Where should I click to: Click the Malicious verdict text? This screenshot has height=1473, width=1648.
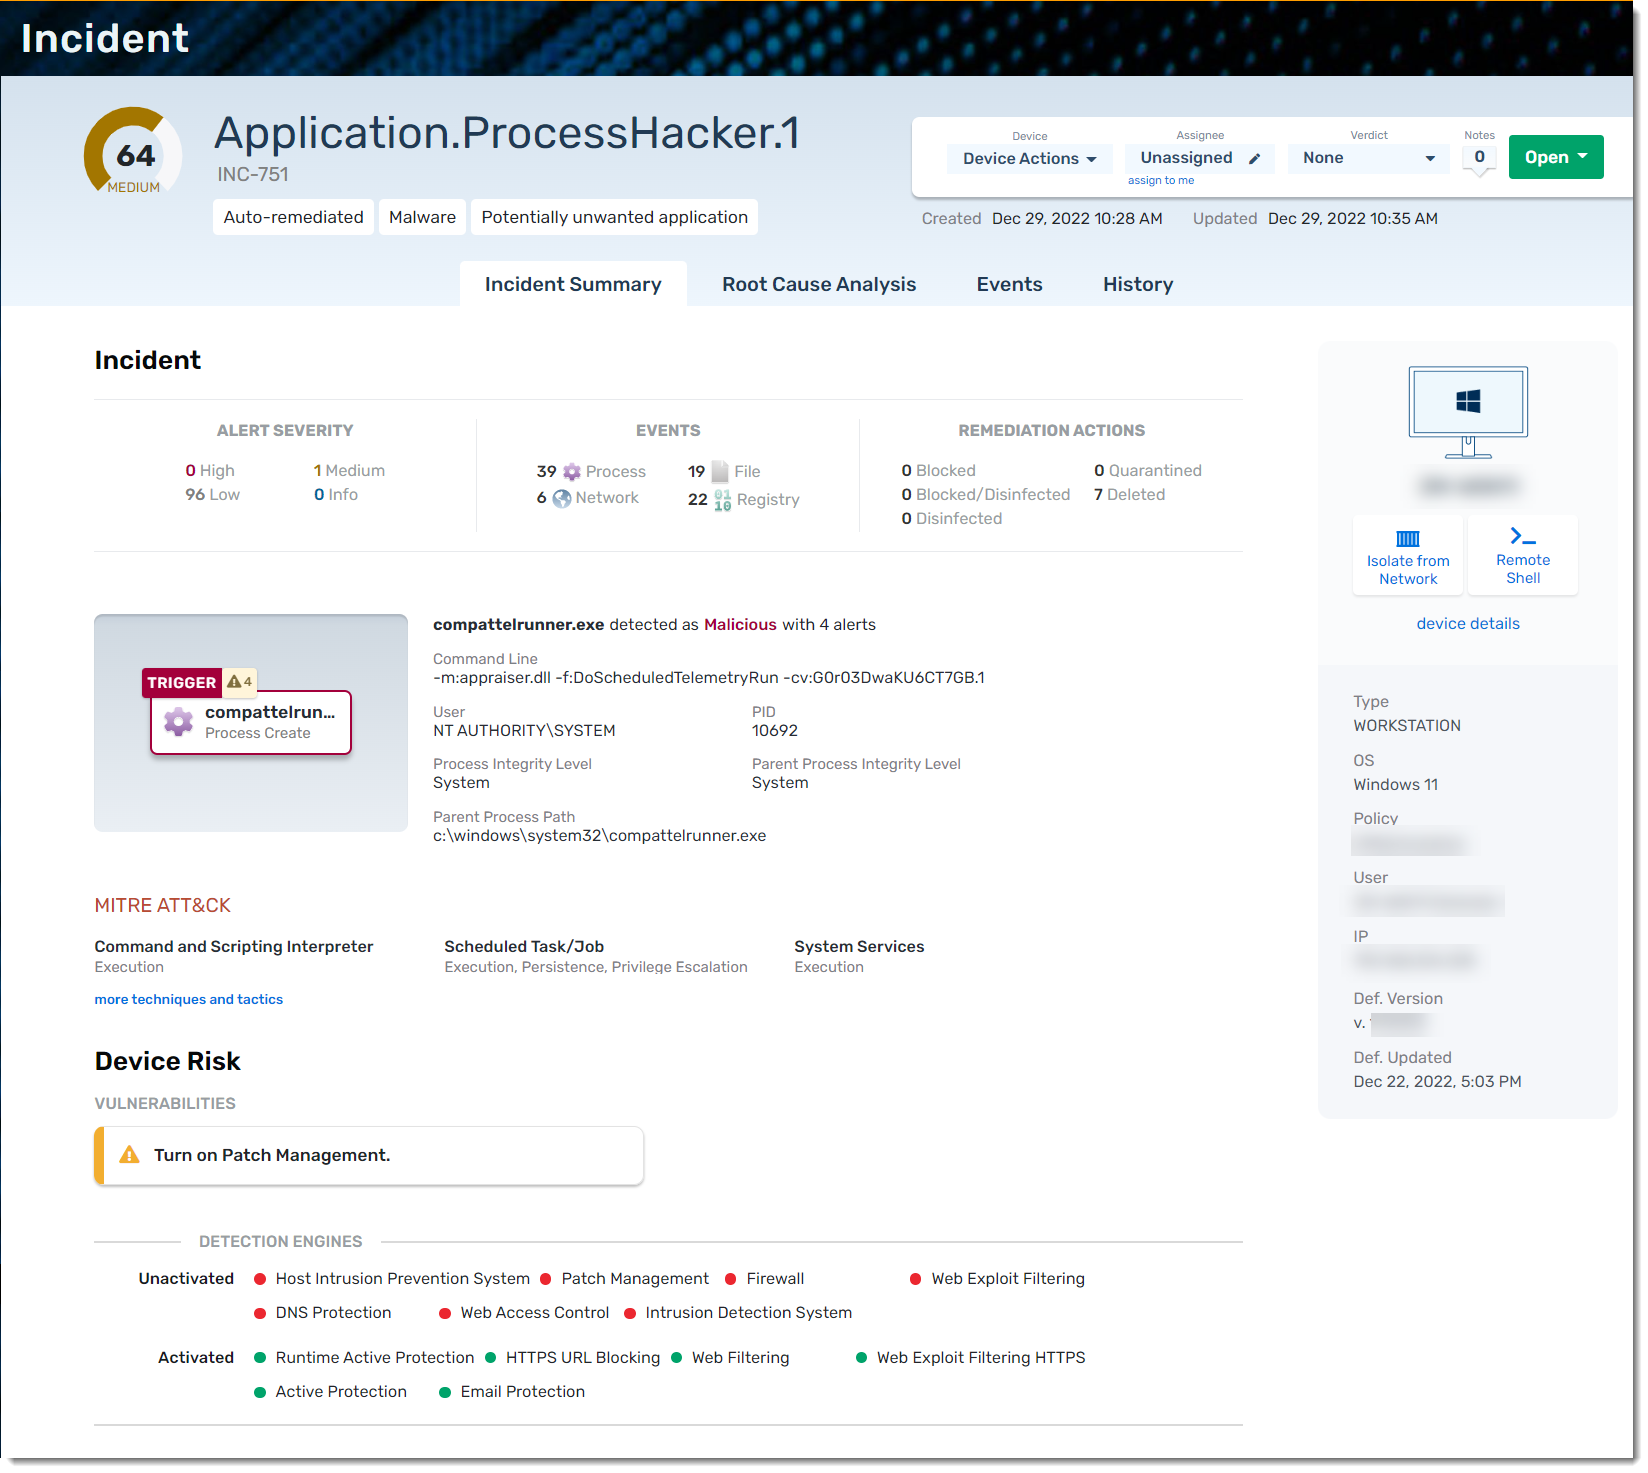click(x=740, y=625)
